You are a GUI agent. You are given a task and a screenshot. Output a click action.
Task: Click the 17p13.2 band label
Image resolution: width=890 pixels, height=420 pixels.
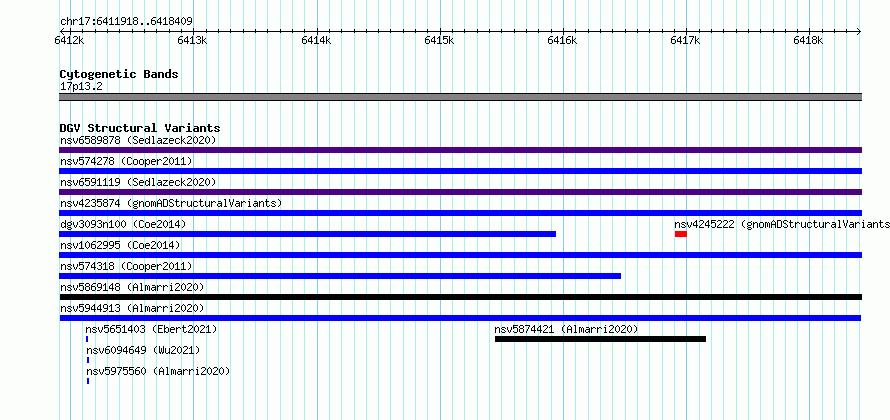[x=81, y=87]
